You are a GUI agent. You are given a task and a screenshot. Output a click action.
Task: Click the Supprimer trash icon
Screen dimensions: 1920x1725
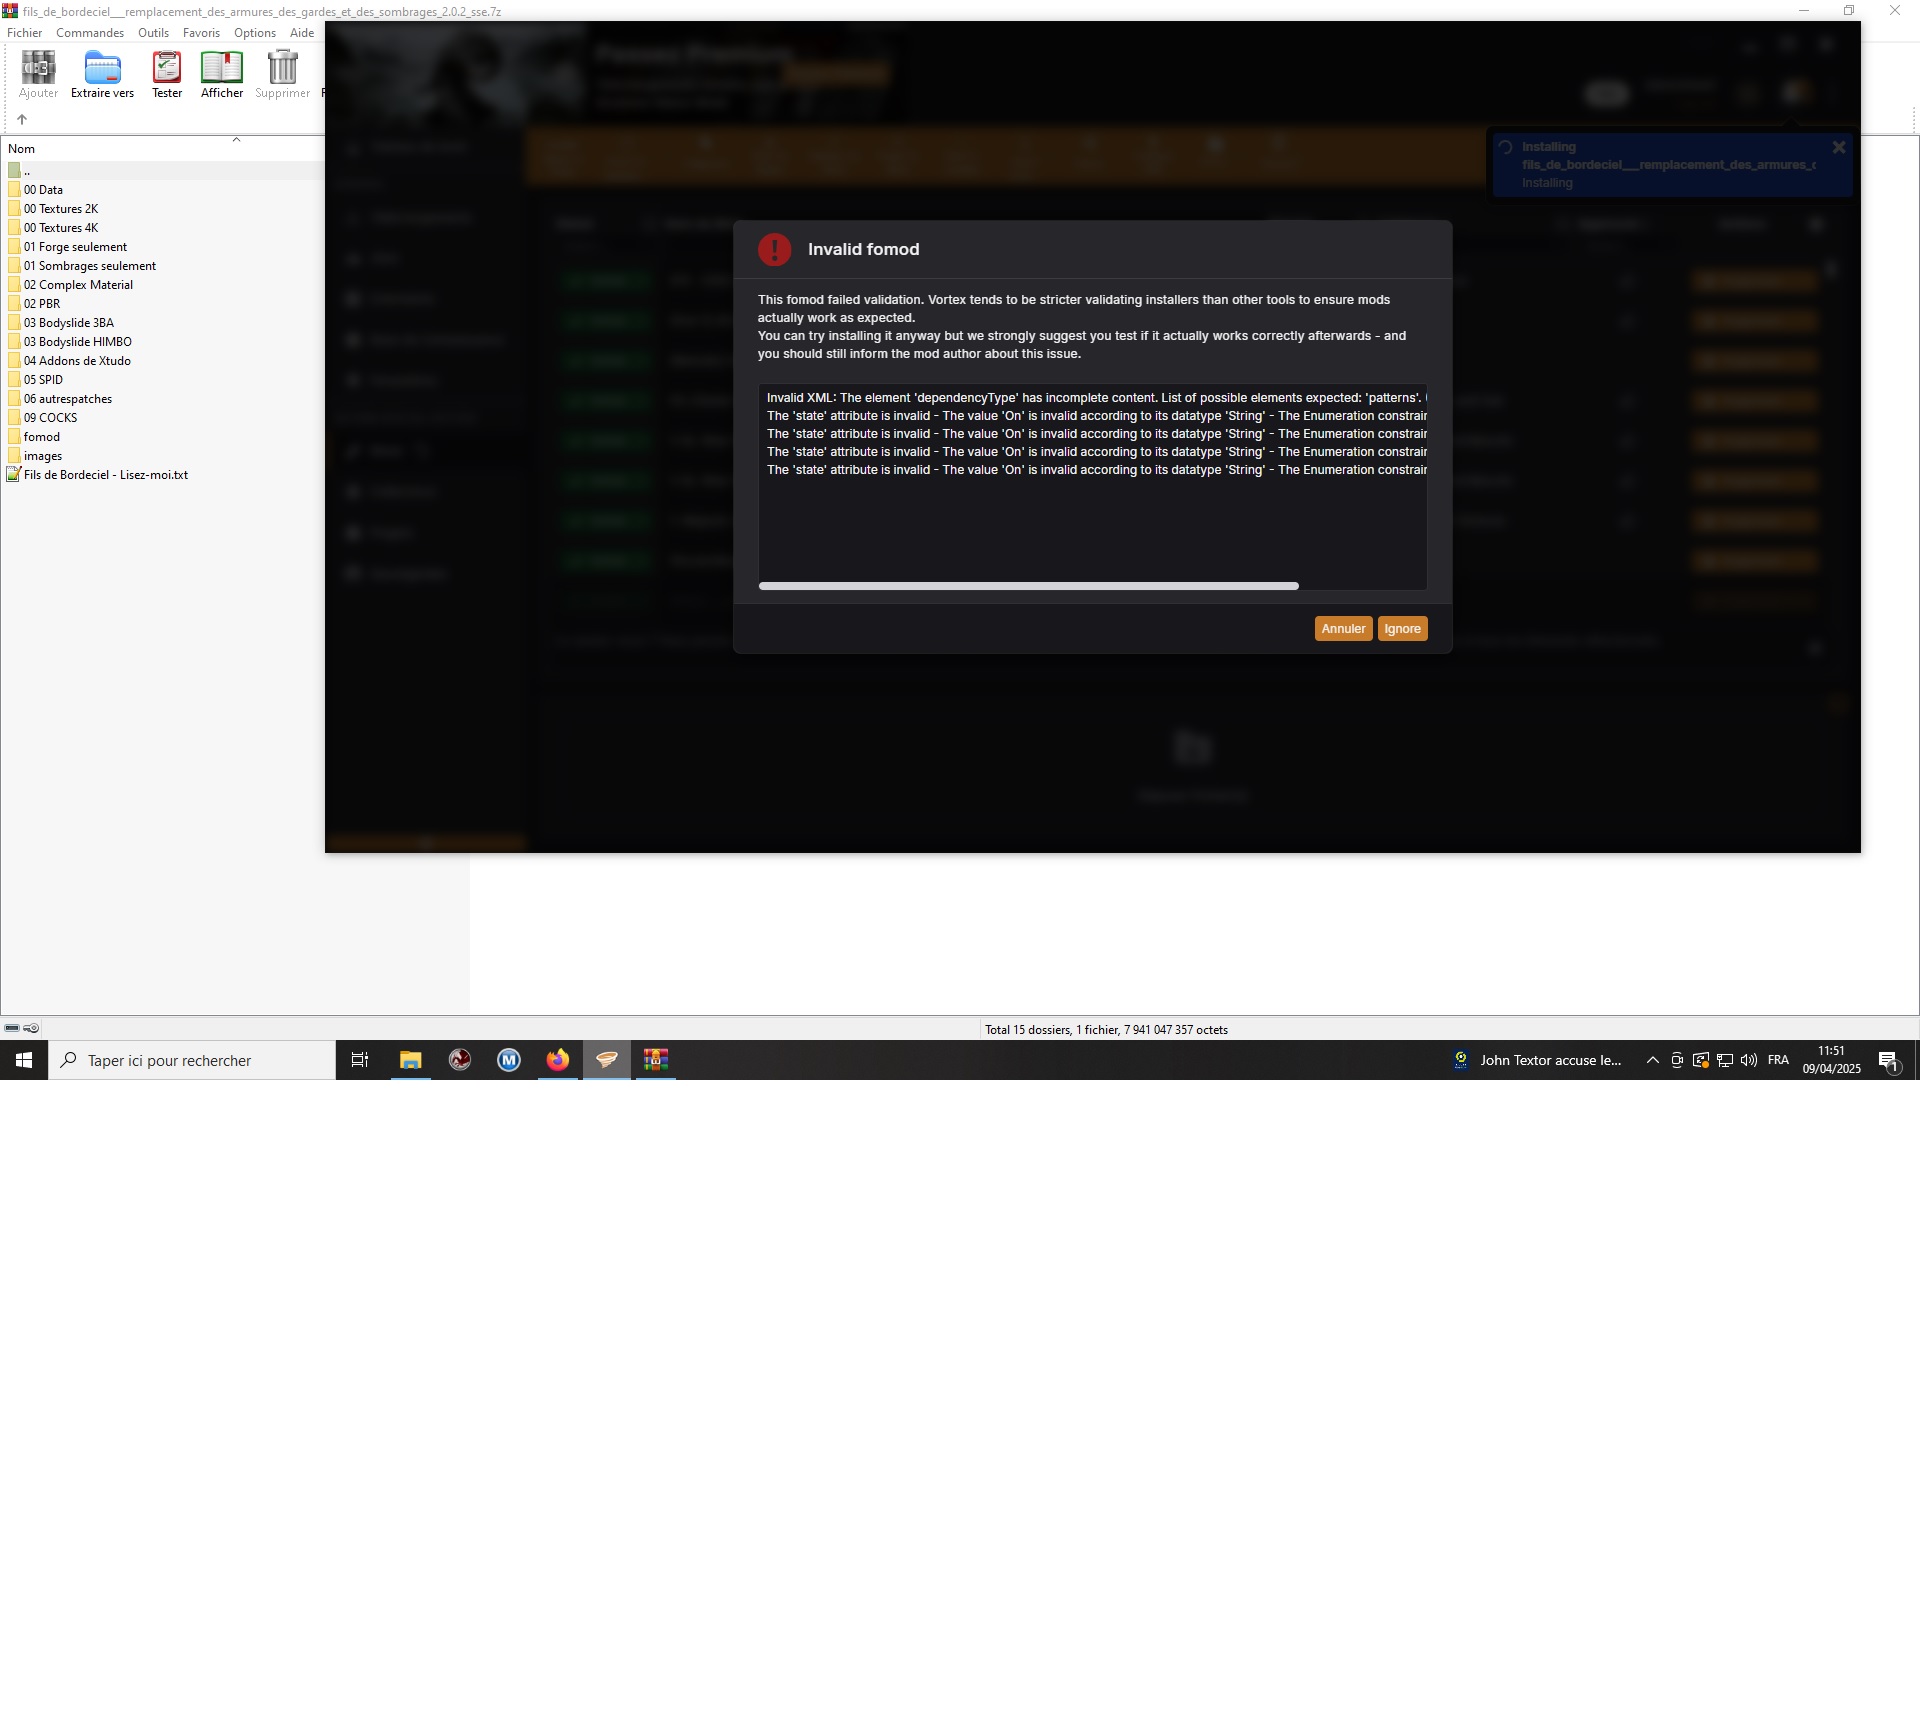point(282,75)
